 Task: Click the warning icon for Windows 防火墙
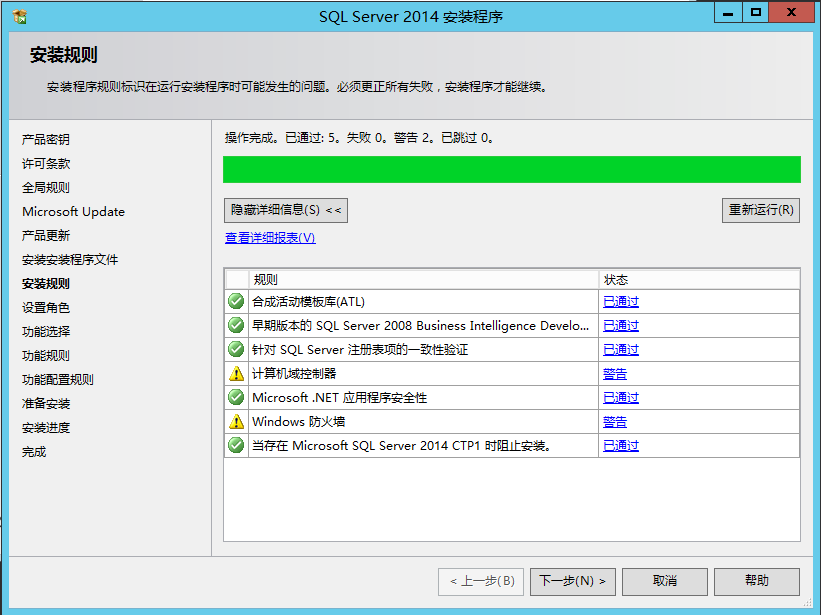pos(236,421)
